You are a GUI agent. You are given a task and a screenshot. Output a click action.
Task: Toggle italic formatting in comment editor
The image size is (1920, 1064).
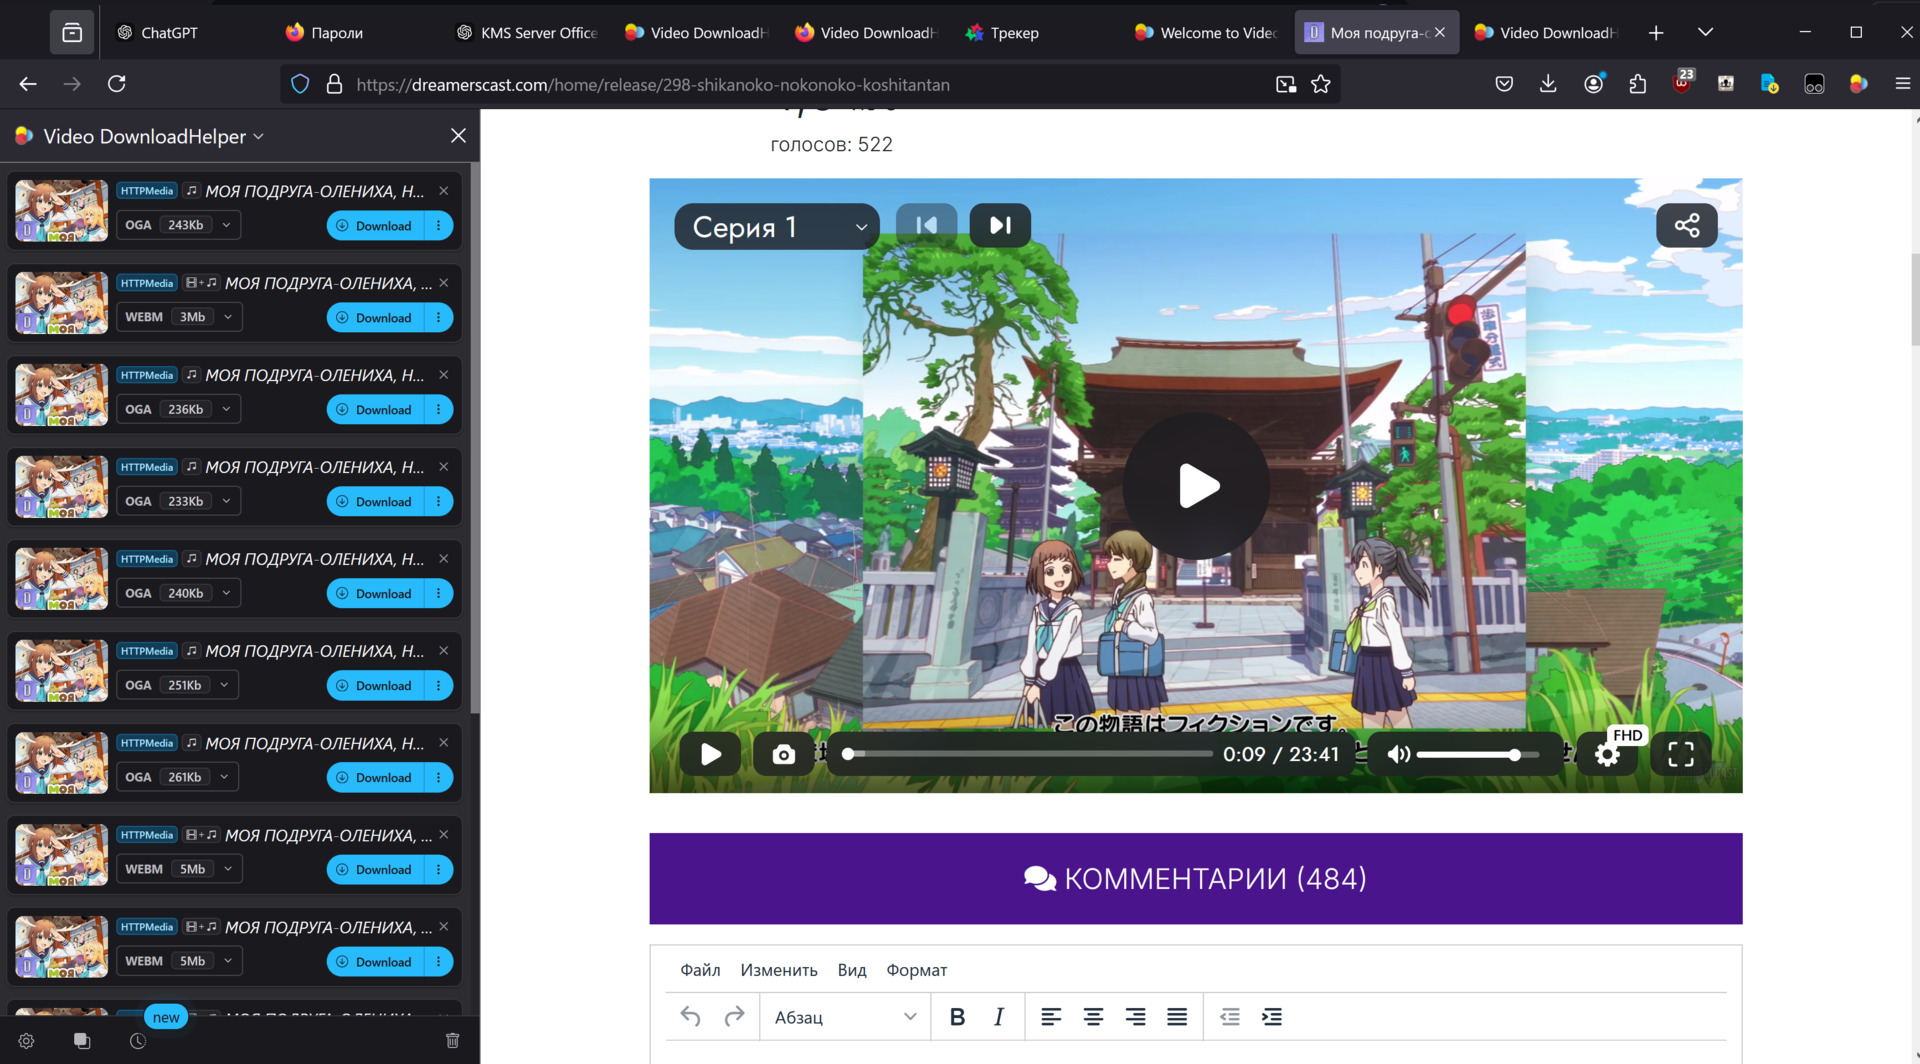(x=998, y=1017)
